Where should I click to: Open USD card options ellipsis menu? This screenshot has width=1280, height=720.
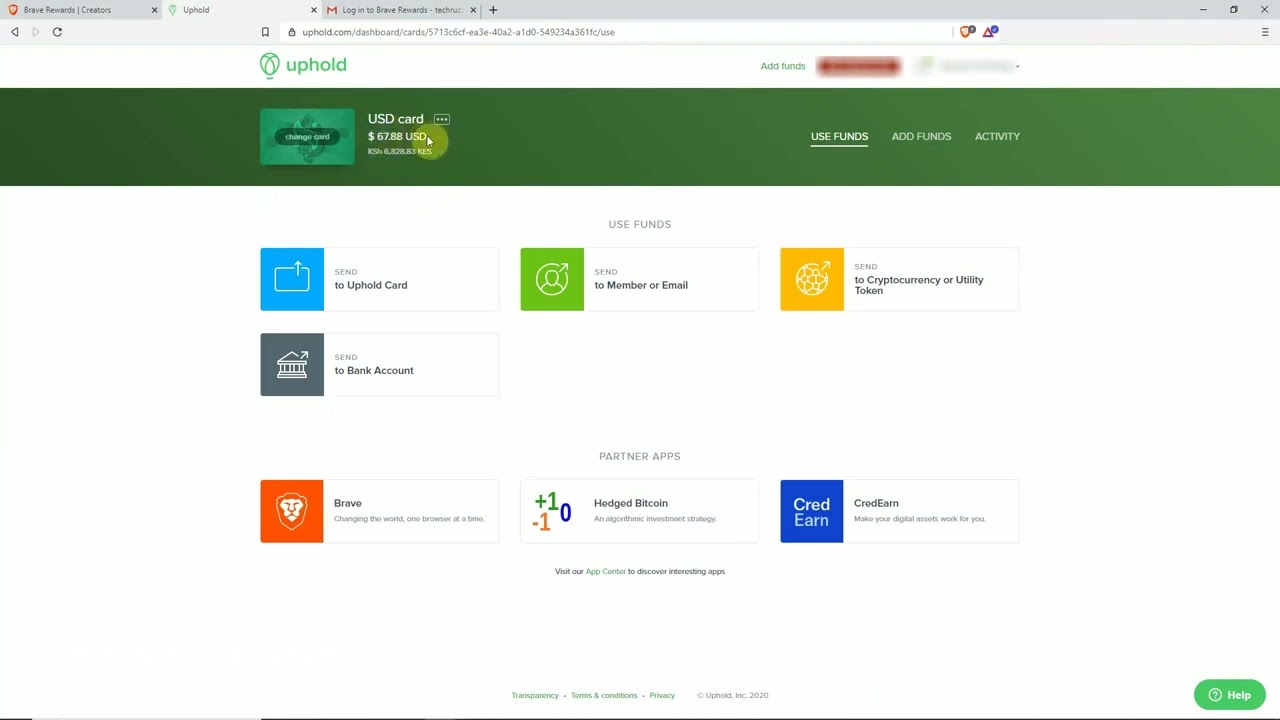coord(442,119)
